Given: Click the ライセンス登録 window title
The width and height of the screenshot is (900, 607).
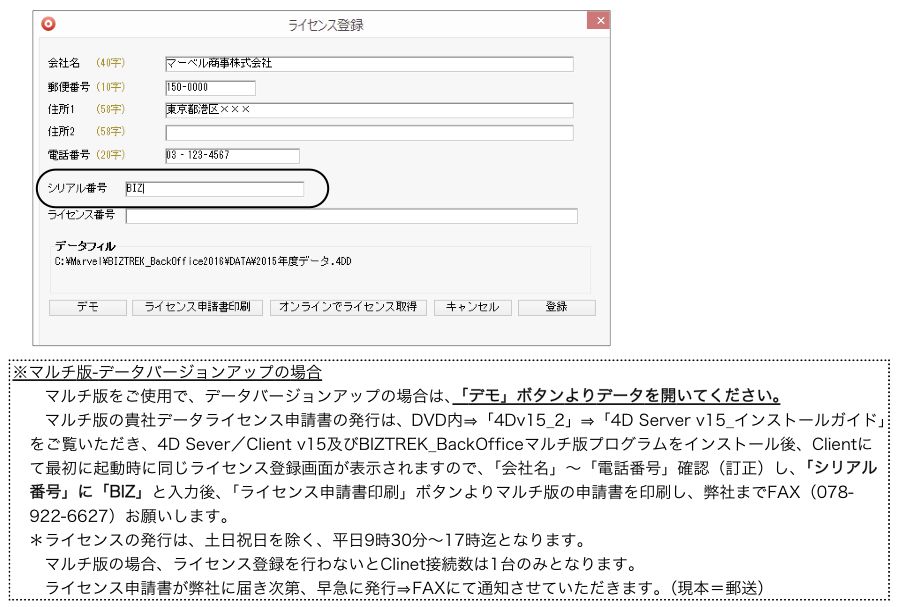Looking at the screenshot, I should tap(325, 25).
